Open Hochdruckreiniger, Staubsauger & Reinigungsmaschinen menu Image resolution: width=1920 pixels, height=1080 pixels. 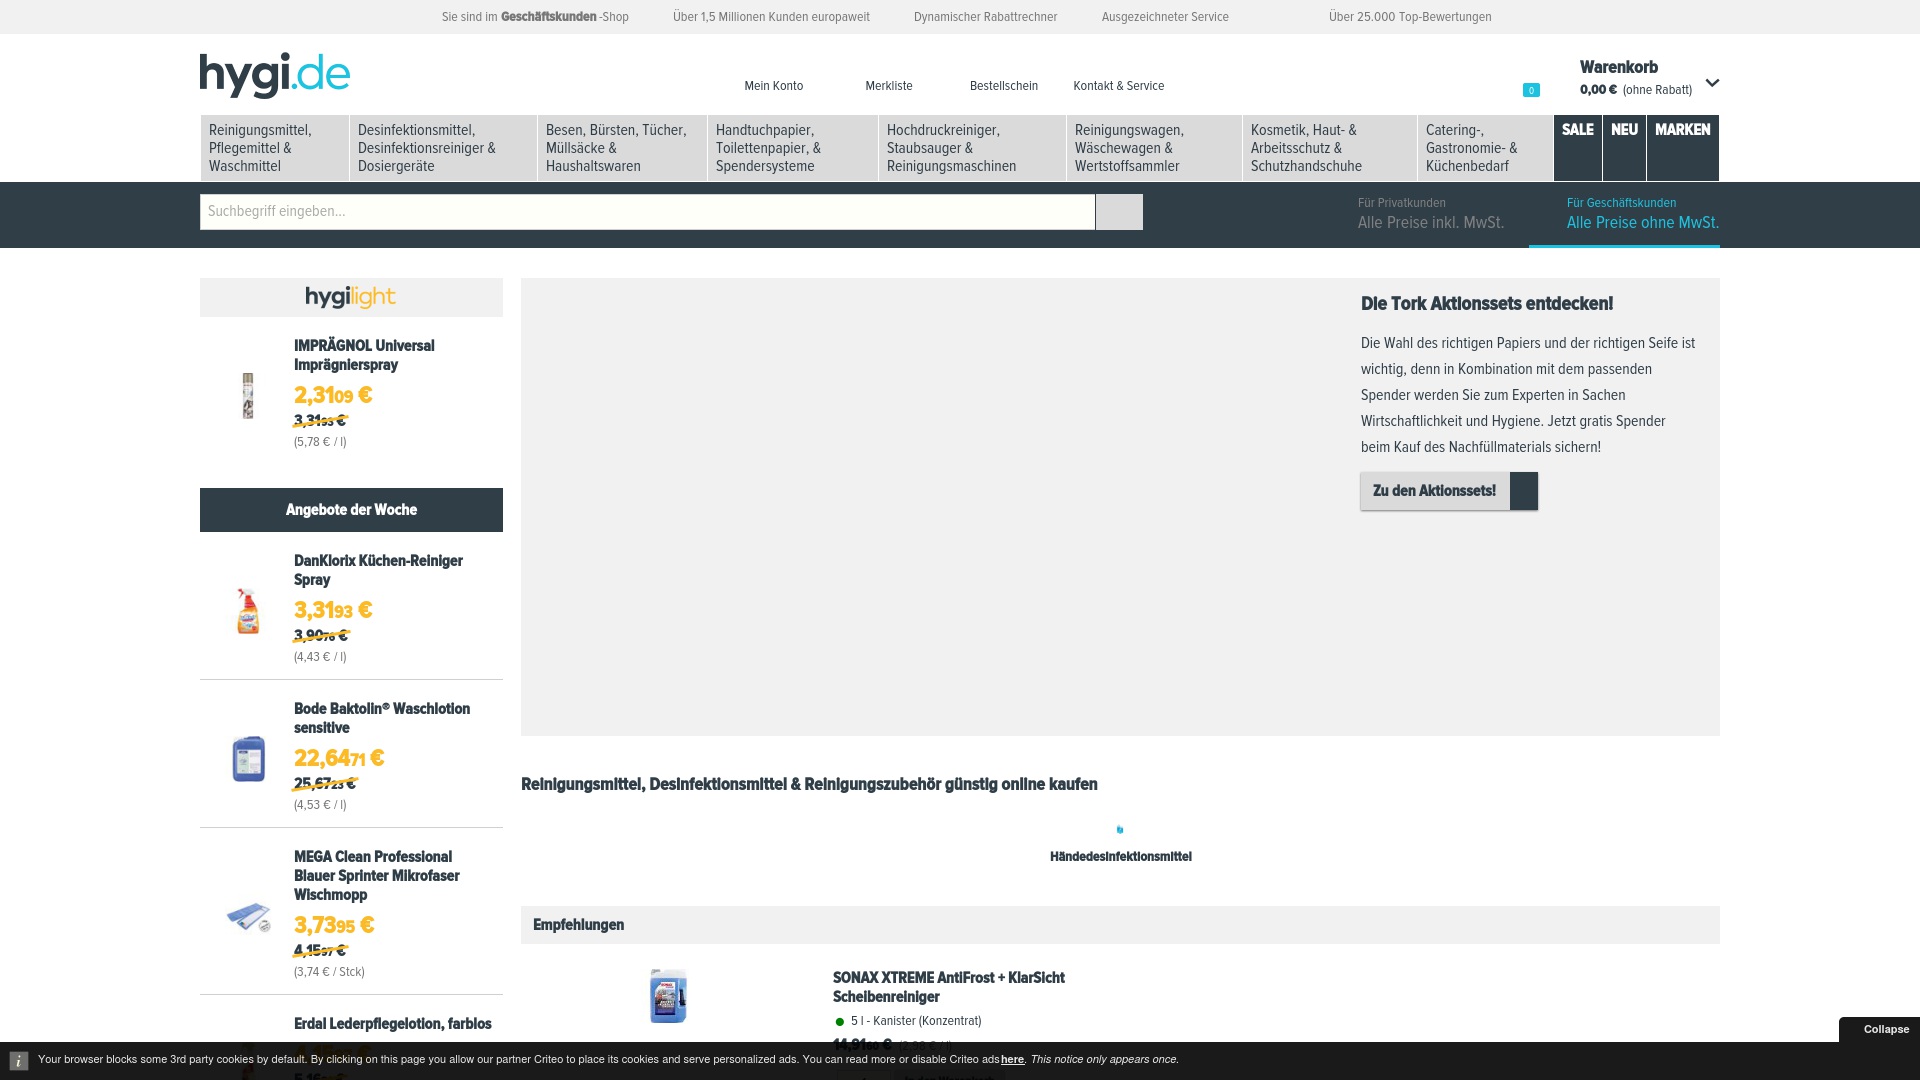972,148
